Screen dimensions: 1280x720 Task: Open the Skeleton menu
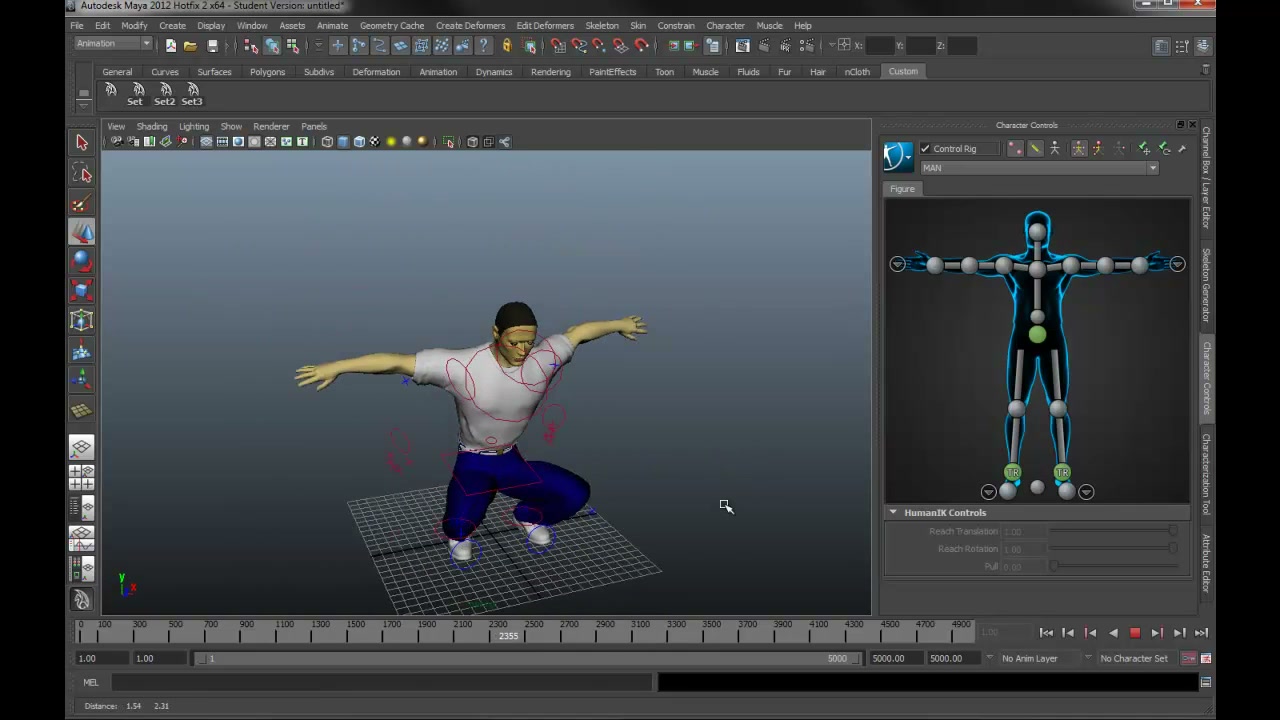coord(602,26)
